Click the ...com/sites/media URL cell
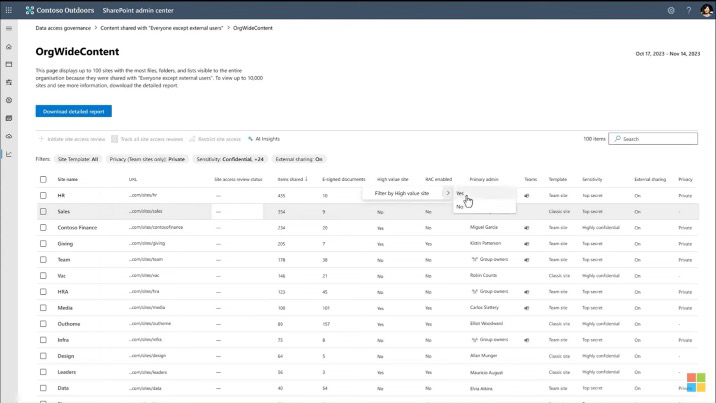Image resolution: width=716 pixels, height=403 pixels. 147,308
